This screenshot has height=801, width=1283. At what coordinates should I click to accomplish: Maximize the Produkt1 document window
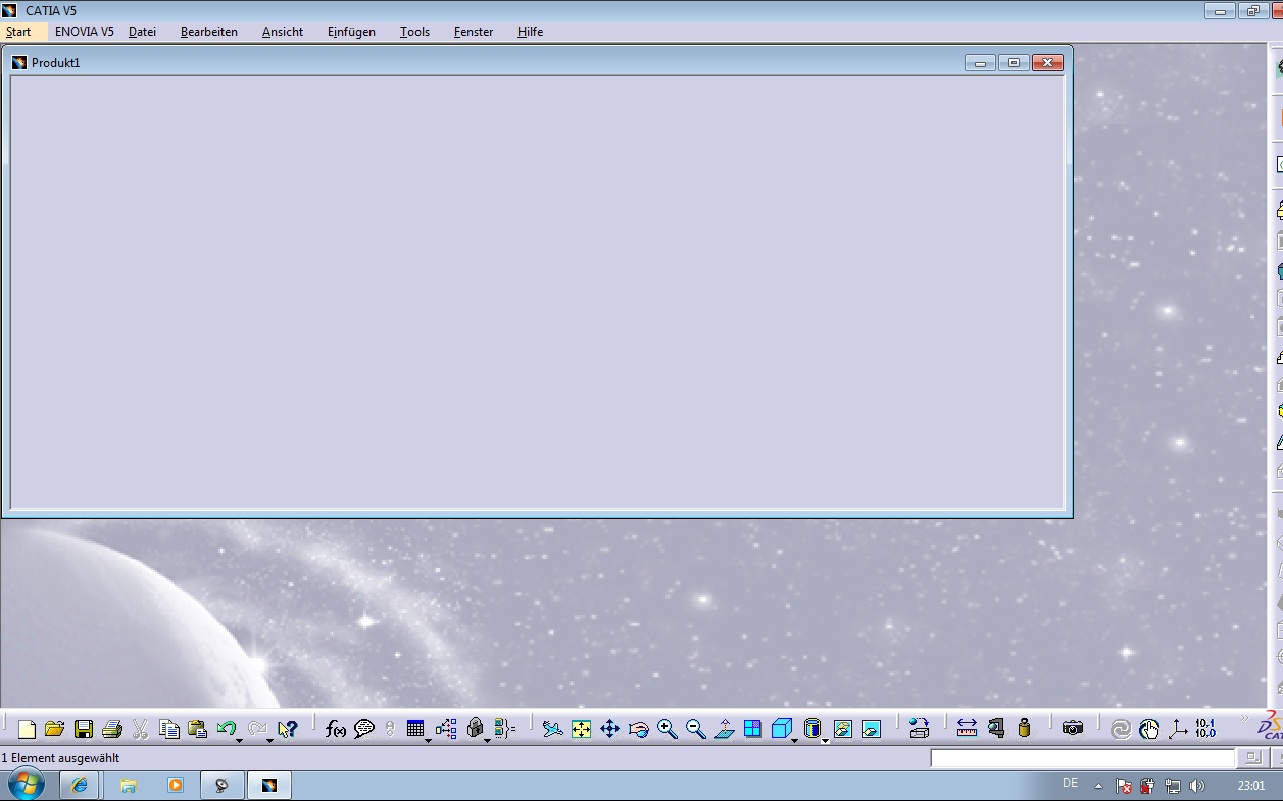1013,62
